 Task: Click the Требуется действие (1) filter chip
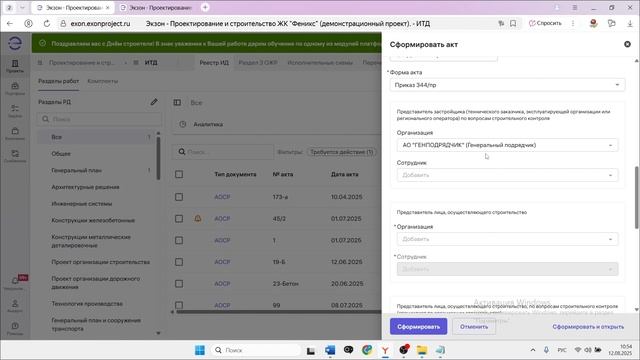coord(342,152)
